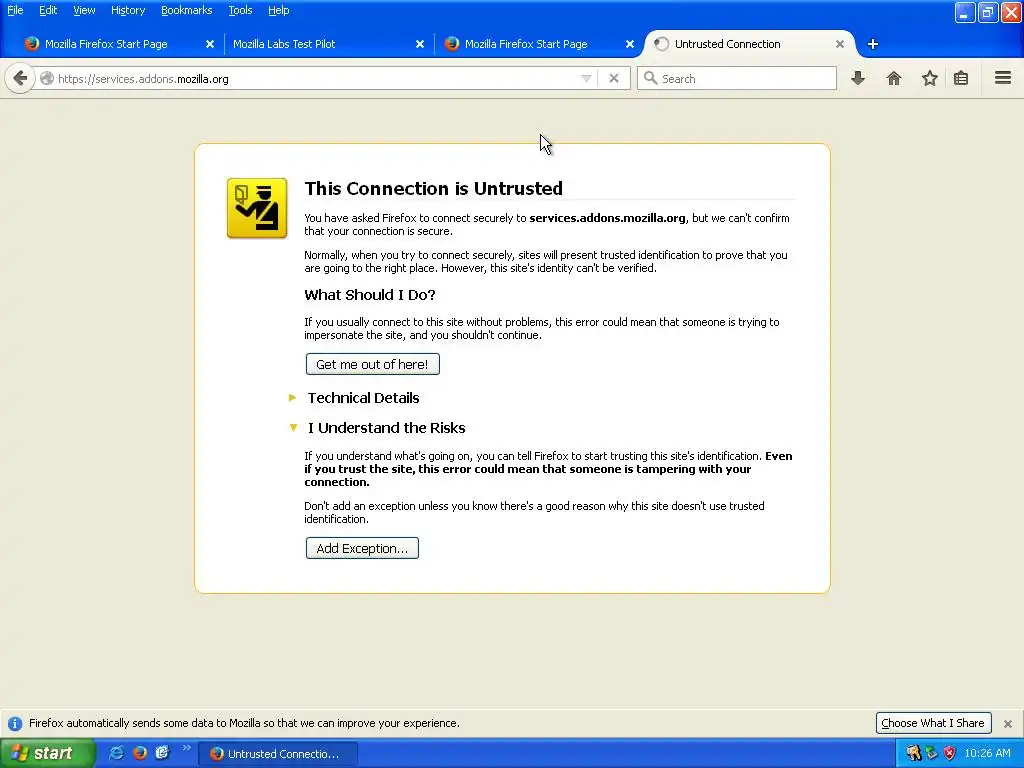Close the Untrusted Connection tab
Viewport: 1024px width, 768px height.
pos(840,44)
